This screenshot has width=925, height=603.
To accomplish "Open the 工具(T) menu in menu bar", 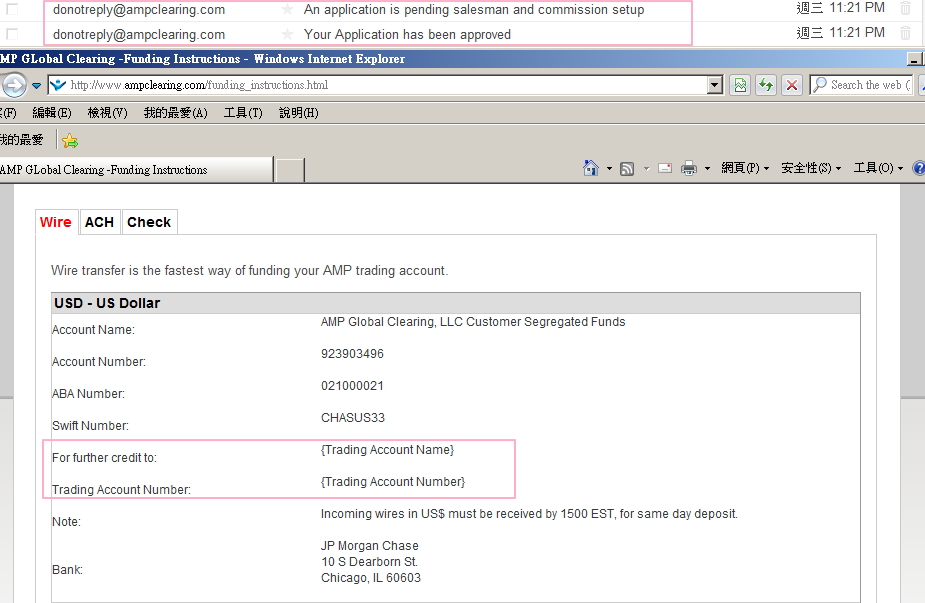I will (243, 113).
